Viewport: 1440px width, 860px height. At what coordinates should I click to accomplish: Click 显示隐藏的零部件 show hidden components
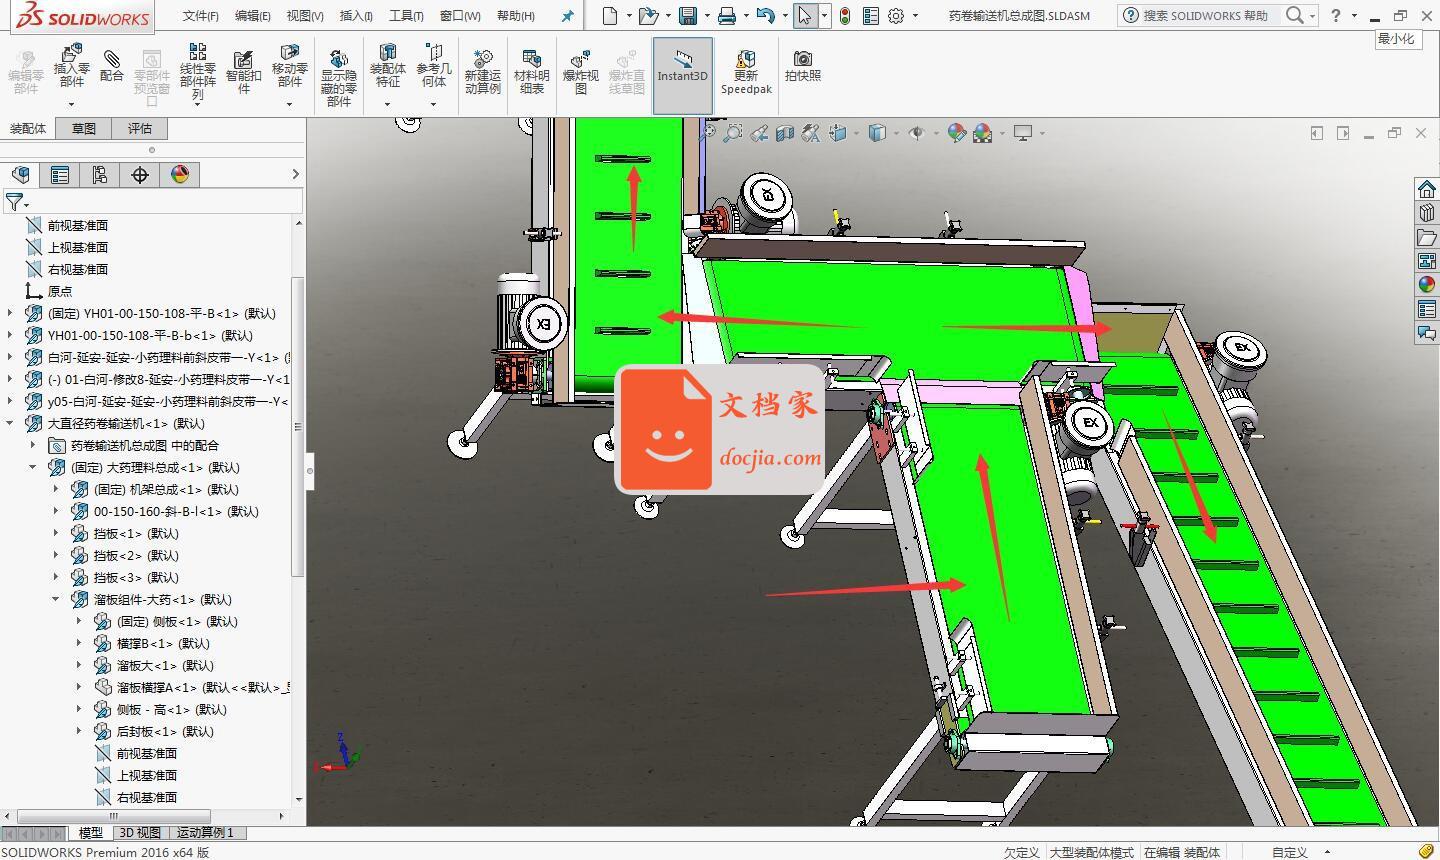[x=338, y=78]
